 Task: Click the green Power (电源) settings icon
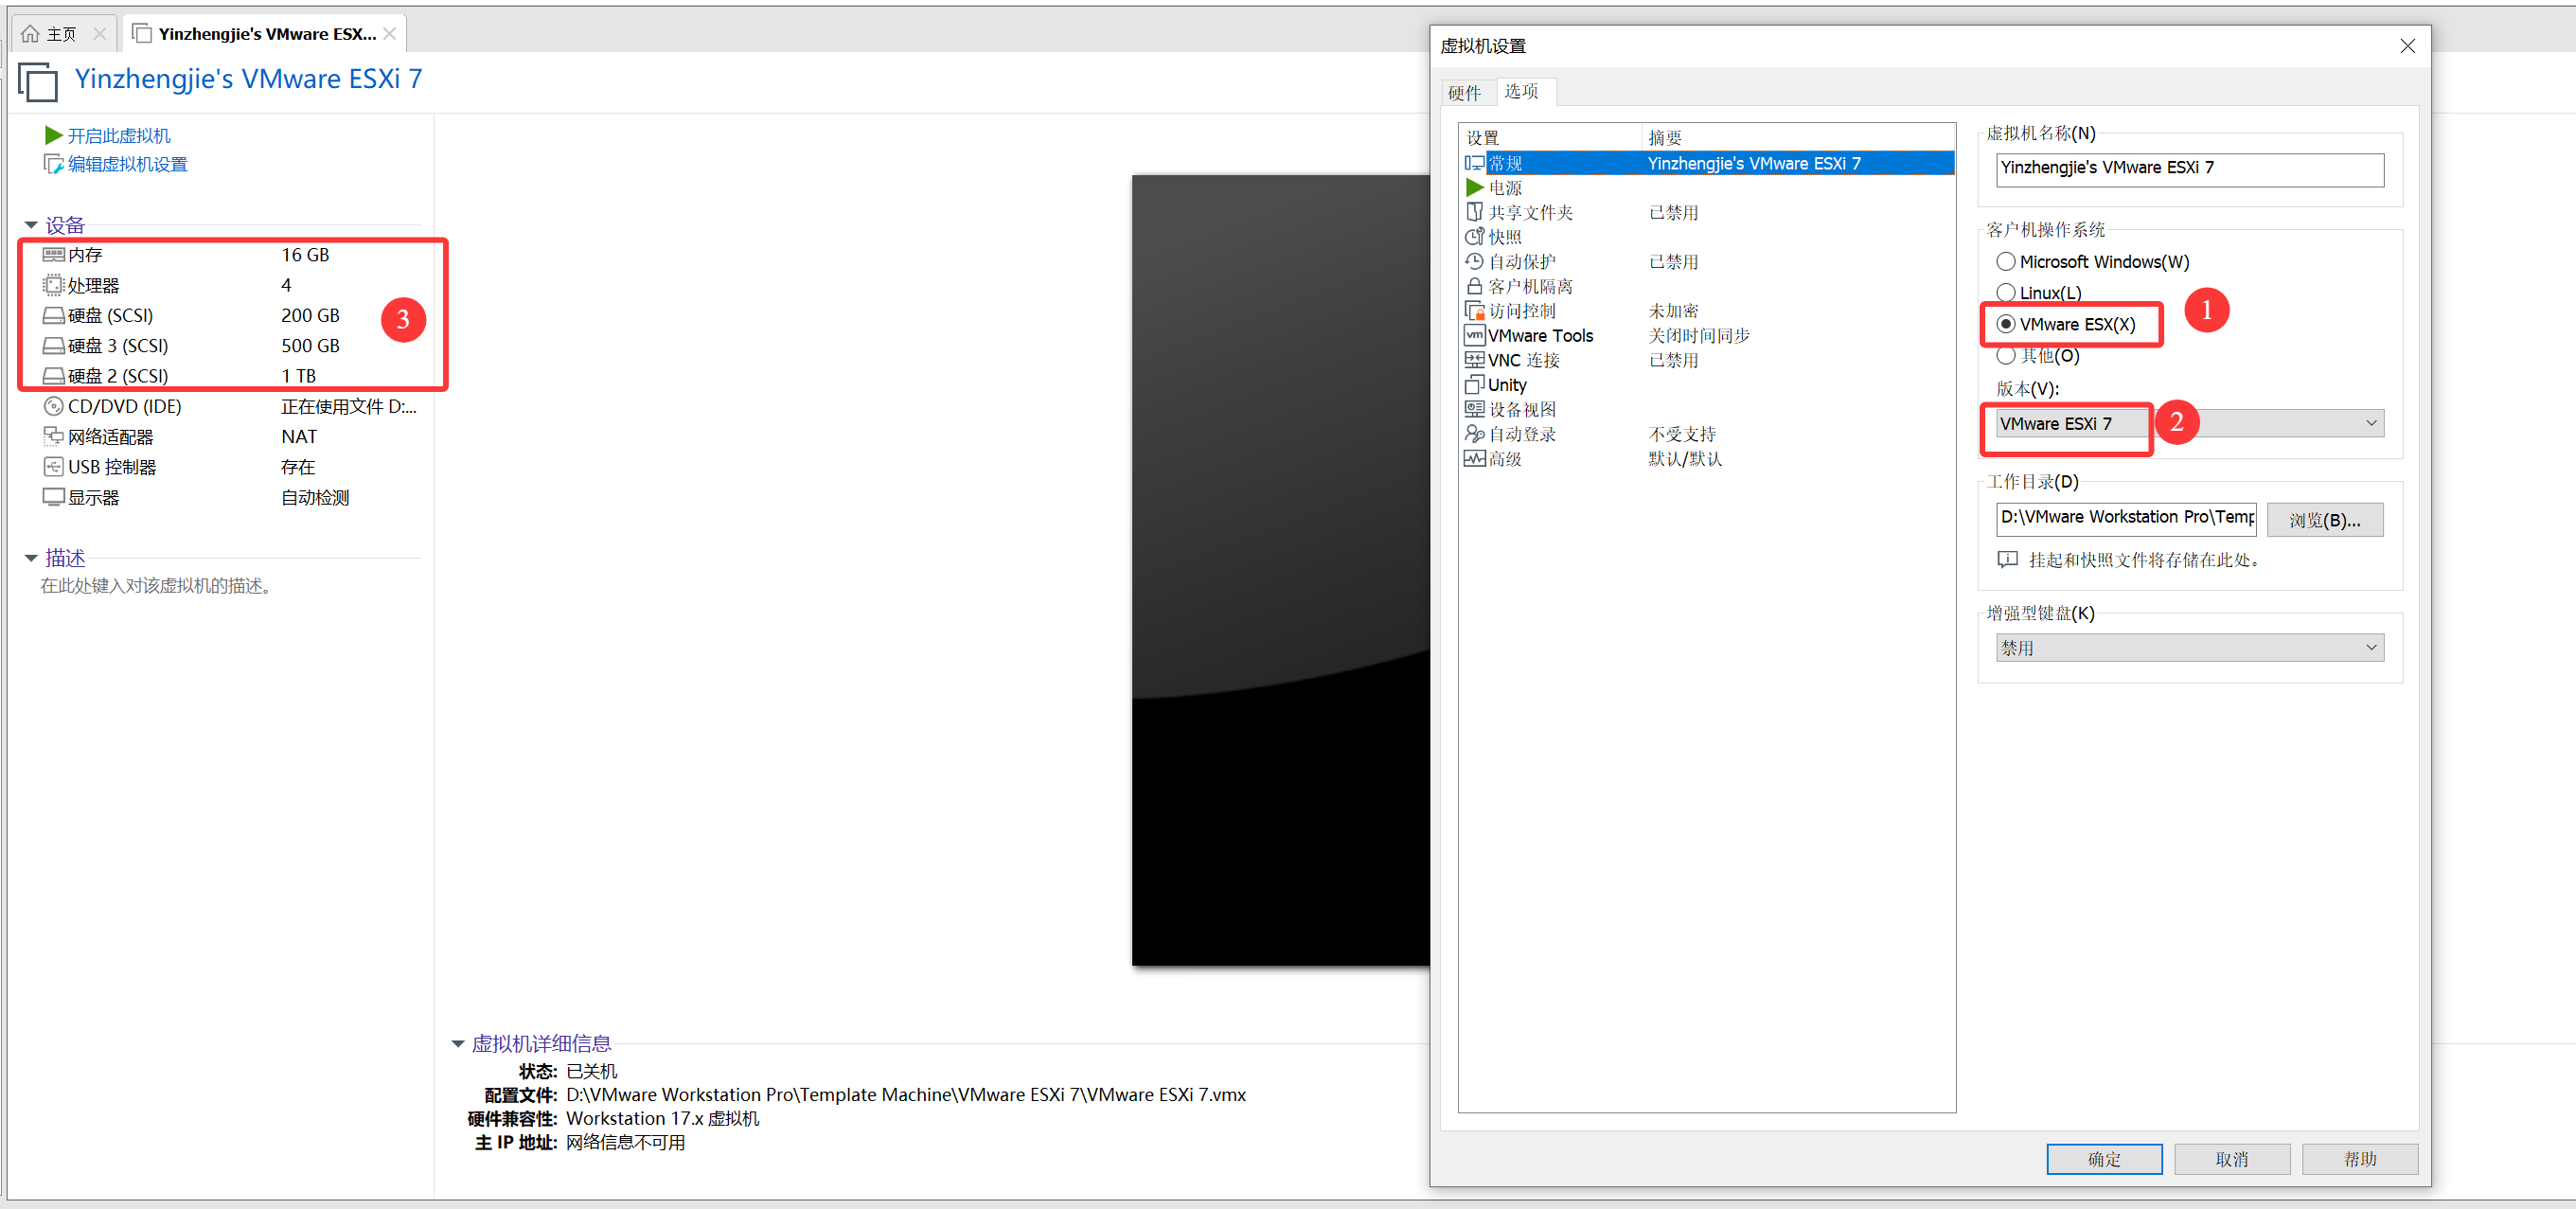1474,188
